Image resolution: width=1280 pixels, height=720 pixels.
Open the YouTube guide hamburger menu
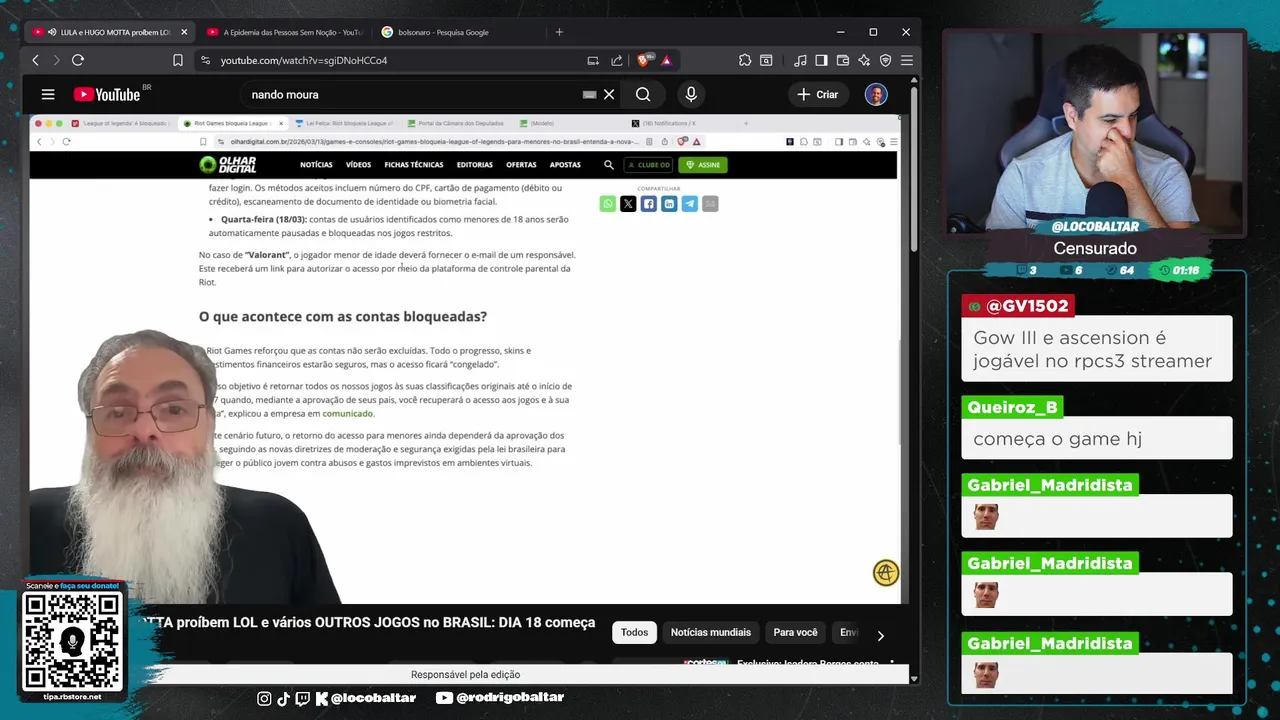click(x=48, y=94)
